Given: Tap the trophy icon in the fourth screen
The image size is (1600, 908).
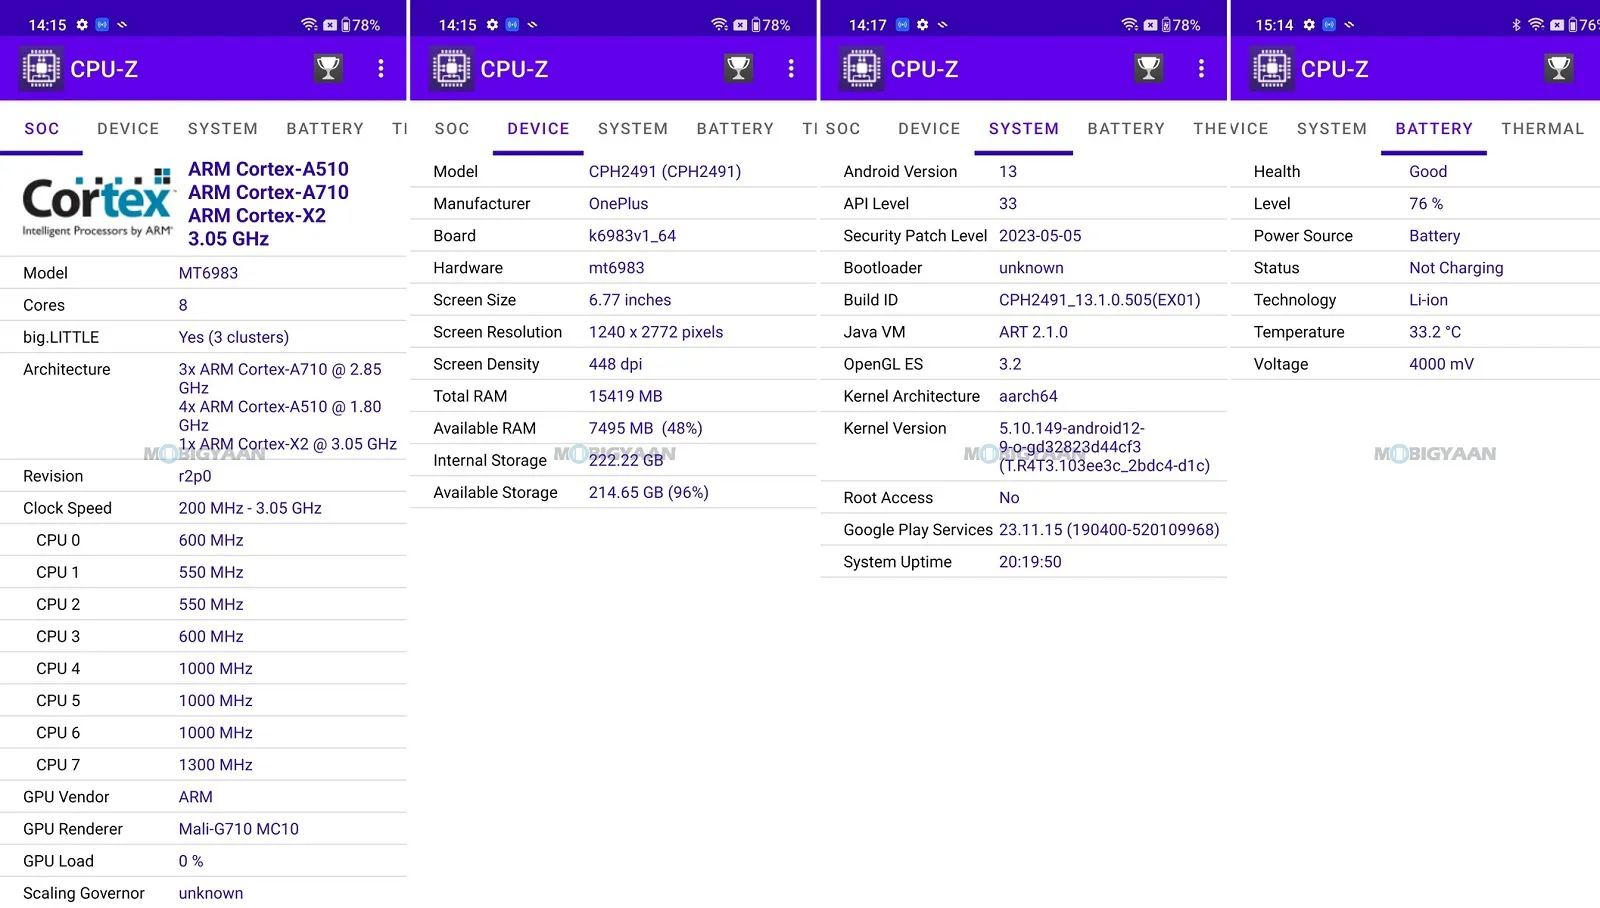Looking at the screenshot, I should click(1558, 68).
